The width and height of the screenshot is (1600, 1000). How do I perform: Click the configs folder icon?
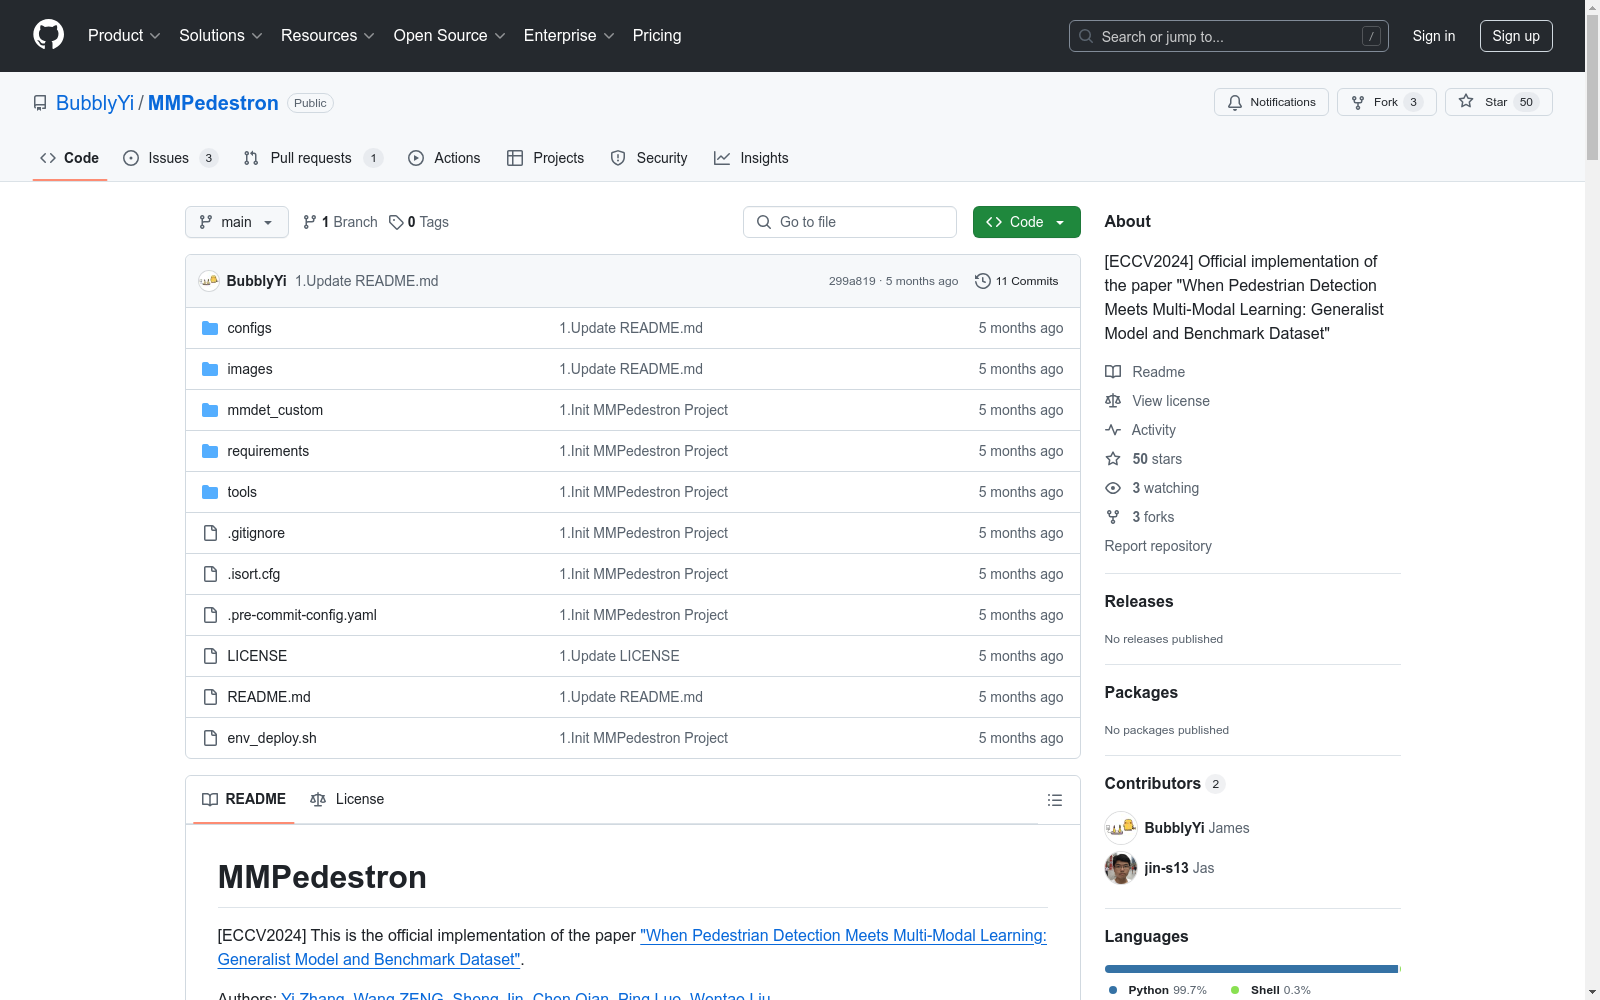pos(210,328)
